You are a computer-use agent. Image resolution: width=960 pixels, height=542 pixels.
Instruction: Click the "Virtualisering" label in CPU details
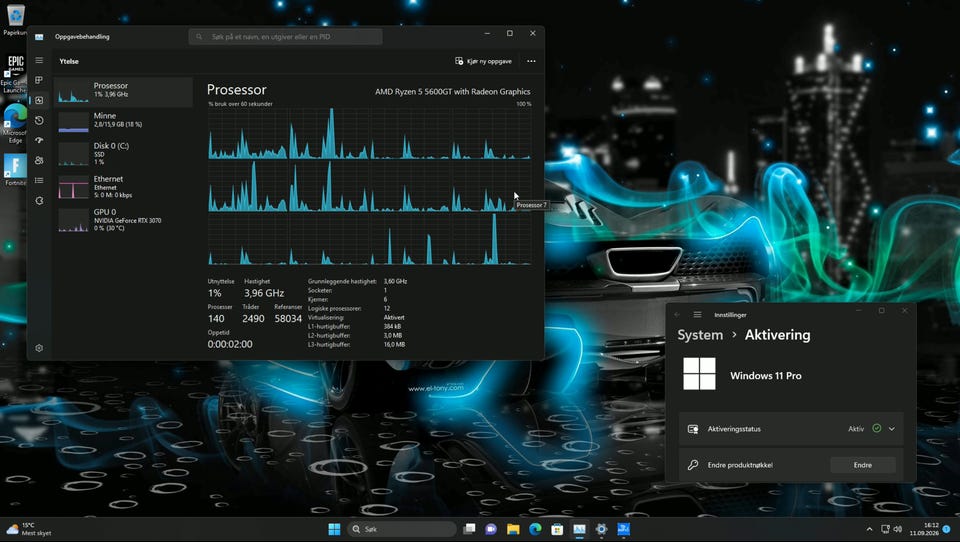pos(326,317)
